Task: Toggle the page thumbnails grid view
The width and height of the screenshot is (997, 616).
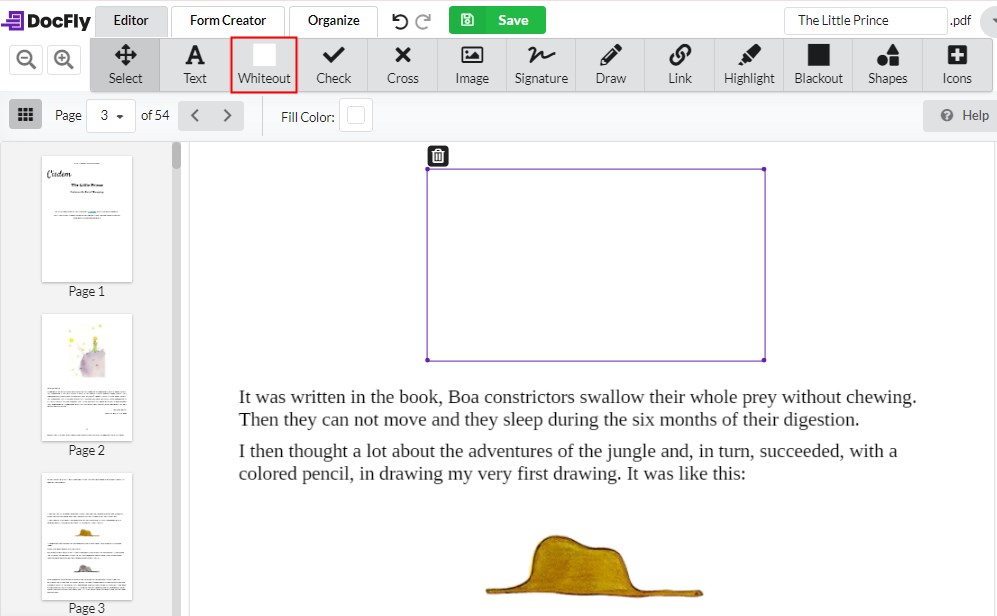Action: 26,115
